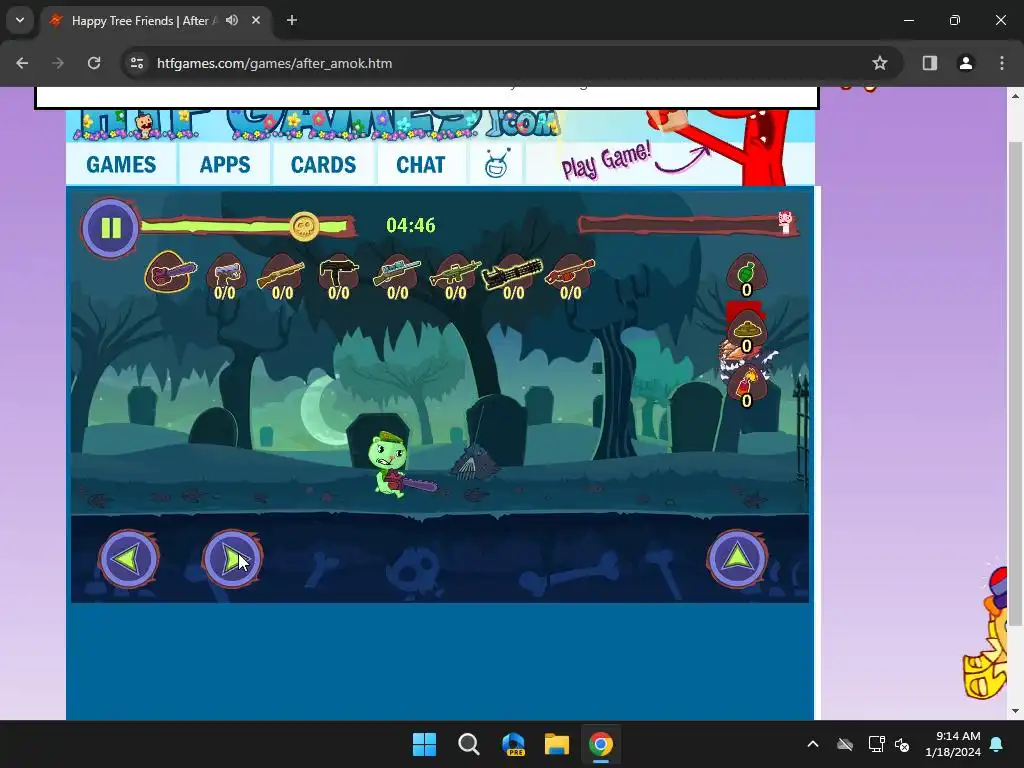This screenshot has height=768, width=1024.
Task: Select the minigun weapon slot
Action: tap(513, 276)
